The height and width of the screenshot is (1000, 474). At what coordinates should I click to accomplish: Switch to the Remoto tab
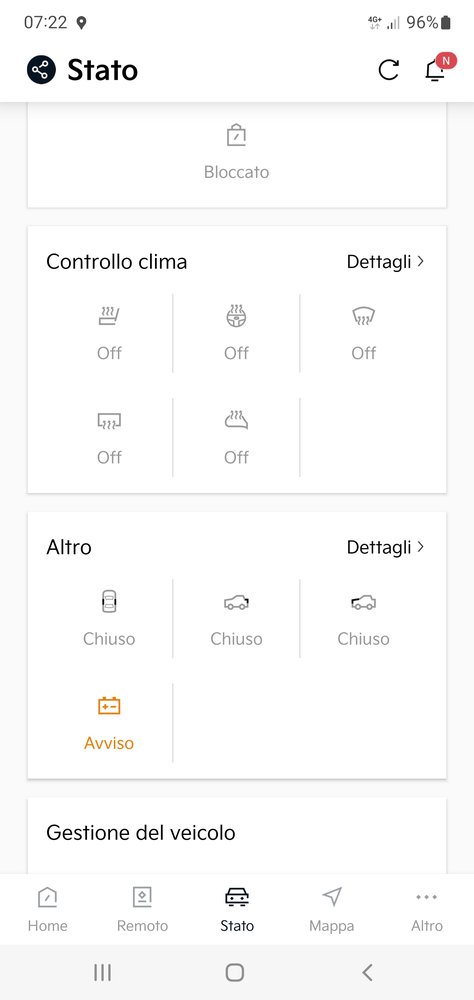[142, 909]
